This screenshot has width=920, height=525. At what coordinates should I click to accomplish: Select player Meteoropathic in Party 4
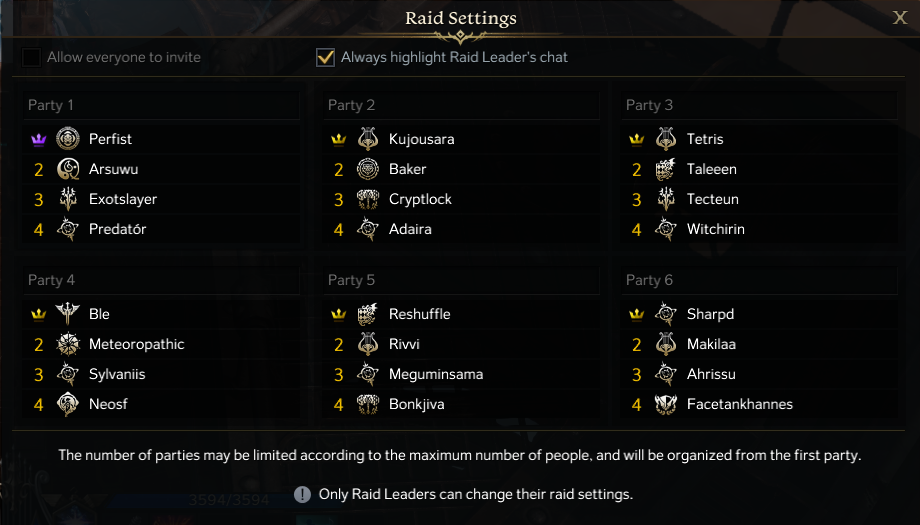[136, 344]
